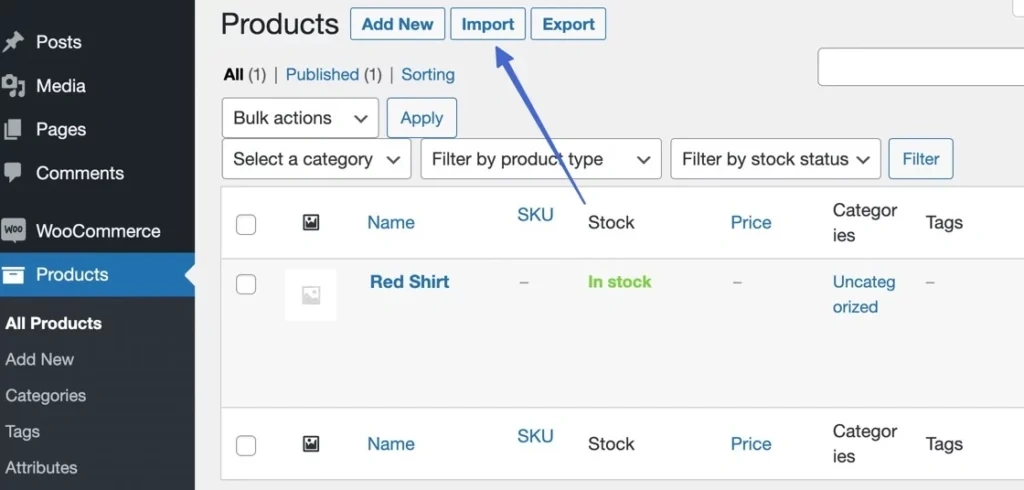Click the image column icon in table header
Image resolution: width=1024 pixels, height=490 pixels.
coord(311,223)
